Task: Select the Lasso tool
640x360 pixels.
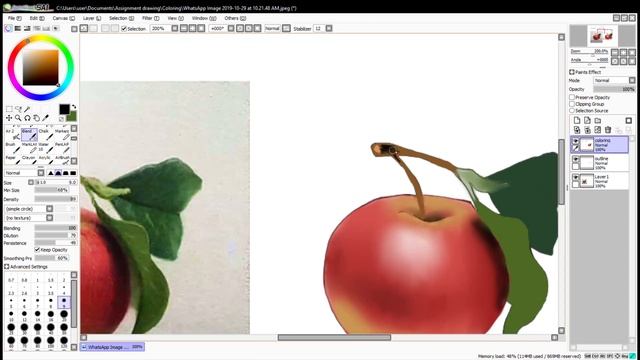Action: point(18,109)
